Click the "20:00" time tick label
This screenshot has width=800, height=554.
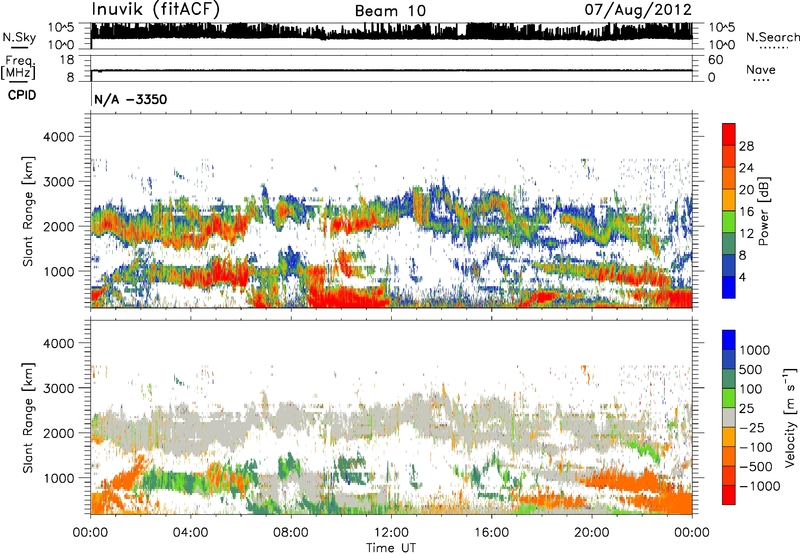pos(592,533)
